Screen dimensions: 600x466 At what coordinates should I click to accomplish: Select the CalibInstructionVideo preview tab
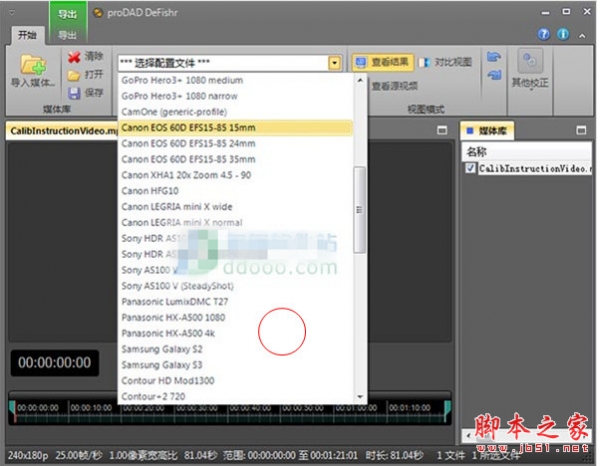tap(63, 131)
